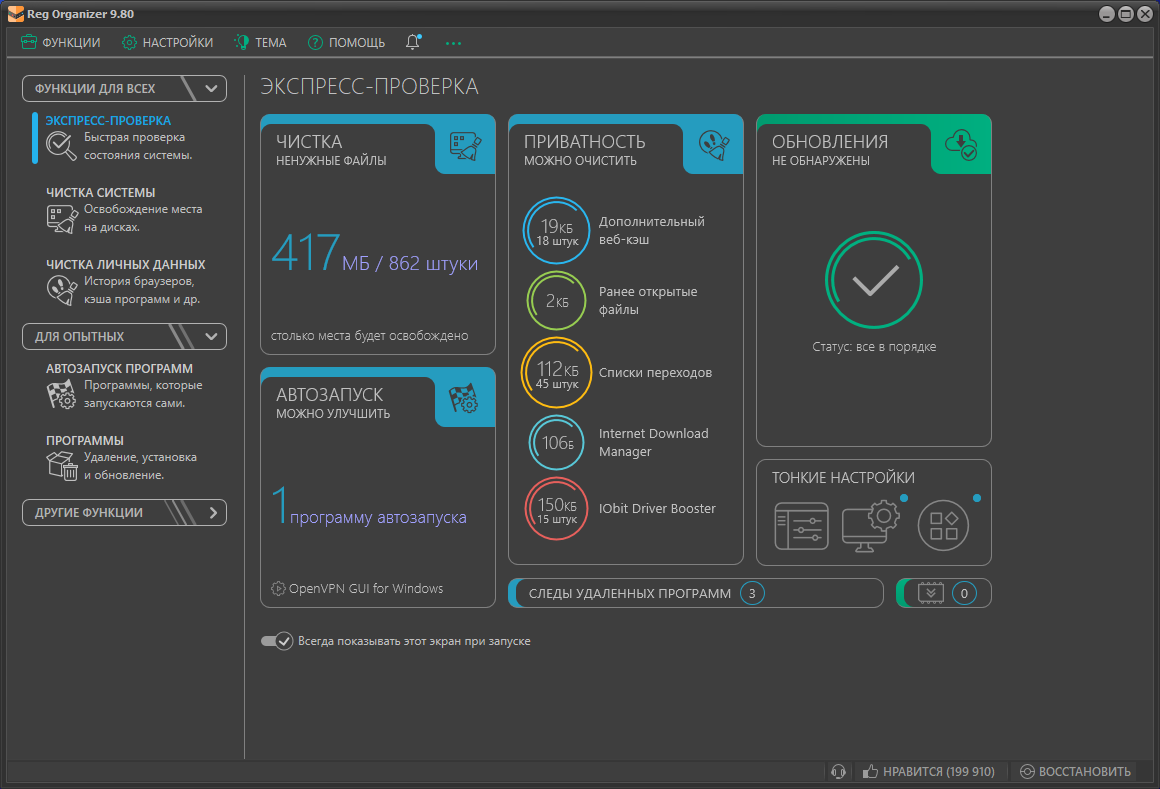This screenshot has width=1160, height=789.
Task: Click the traces count badge 3
Action: pos(752,593)
